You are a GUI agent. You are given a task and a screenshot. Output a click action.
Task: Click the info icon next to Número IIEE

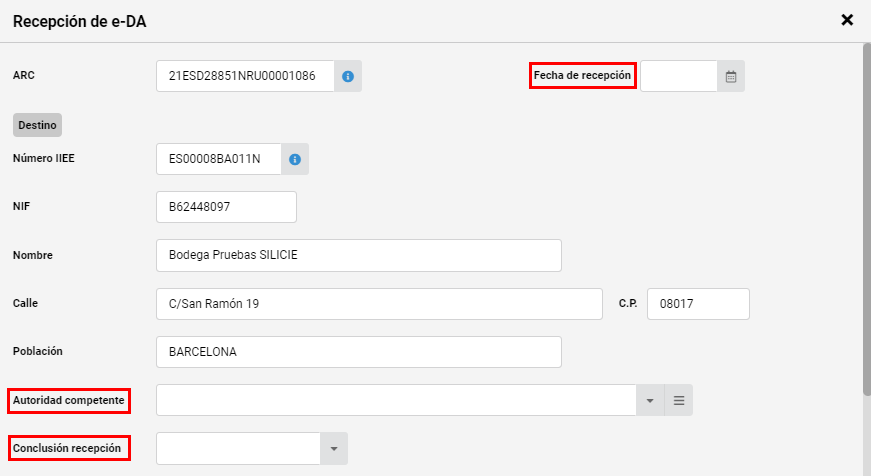coord(295,159)
